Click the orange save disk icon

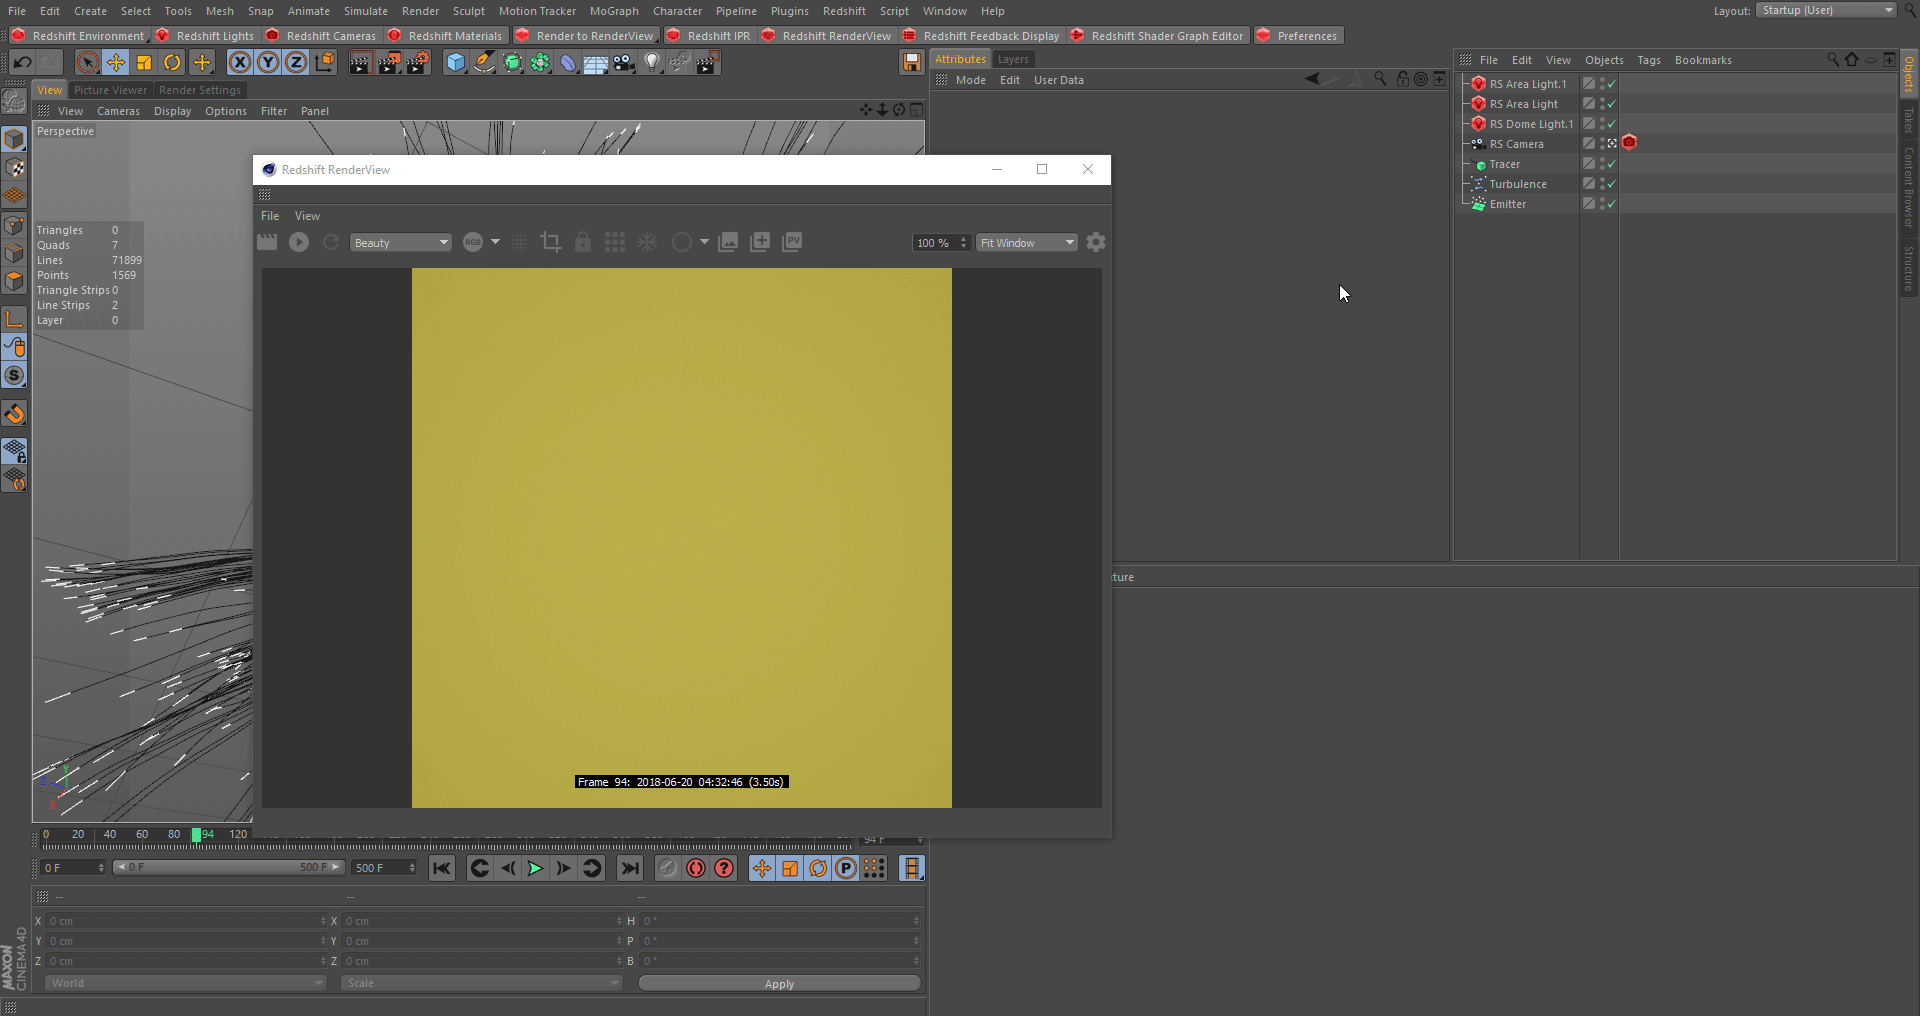click(x=911, y=63)
